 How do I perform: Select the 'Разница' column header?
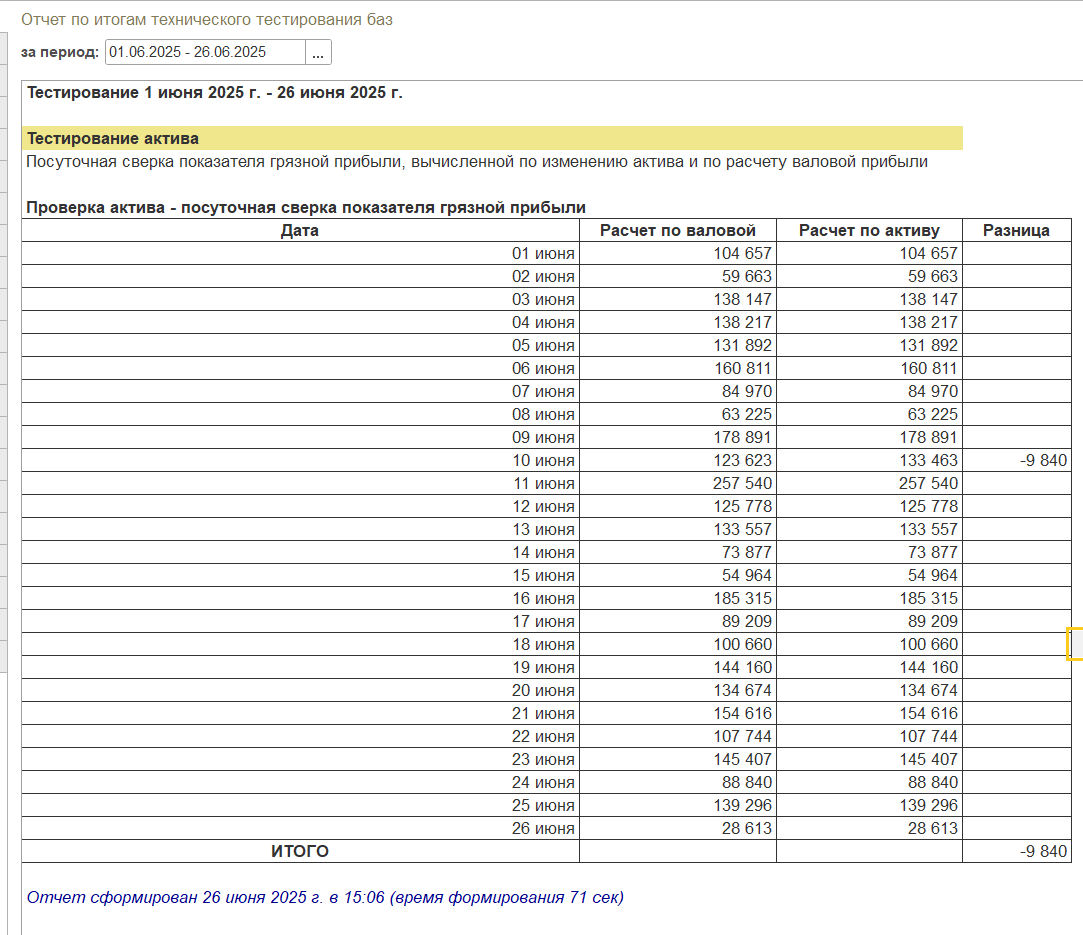(x=1017, y=231)
